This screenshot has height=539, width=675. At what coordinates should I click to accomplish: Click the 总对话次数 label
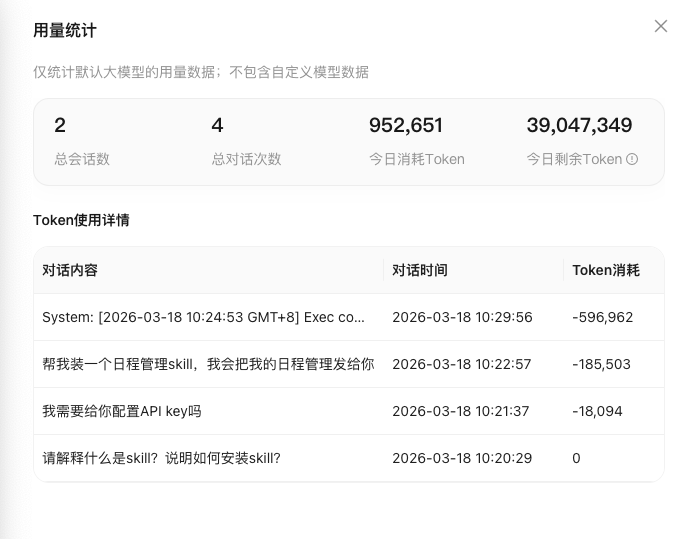click(246, 159)
